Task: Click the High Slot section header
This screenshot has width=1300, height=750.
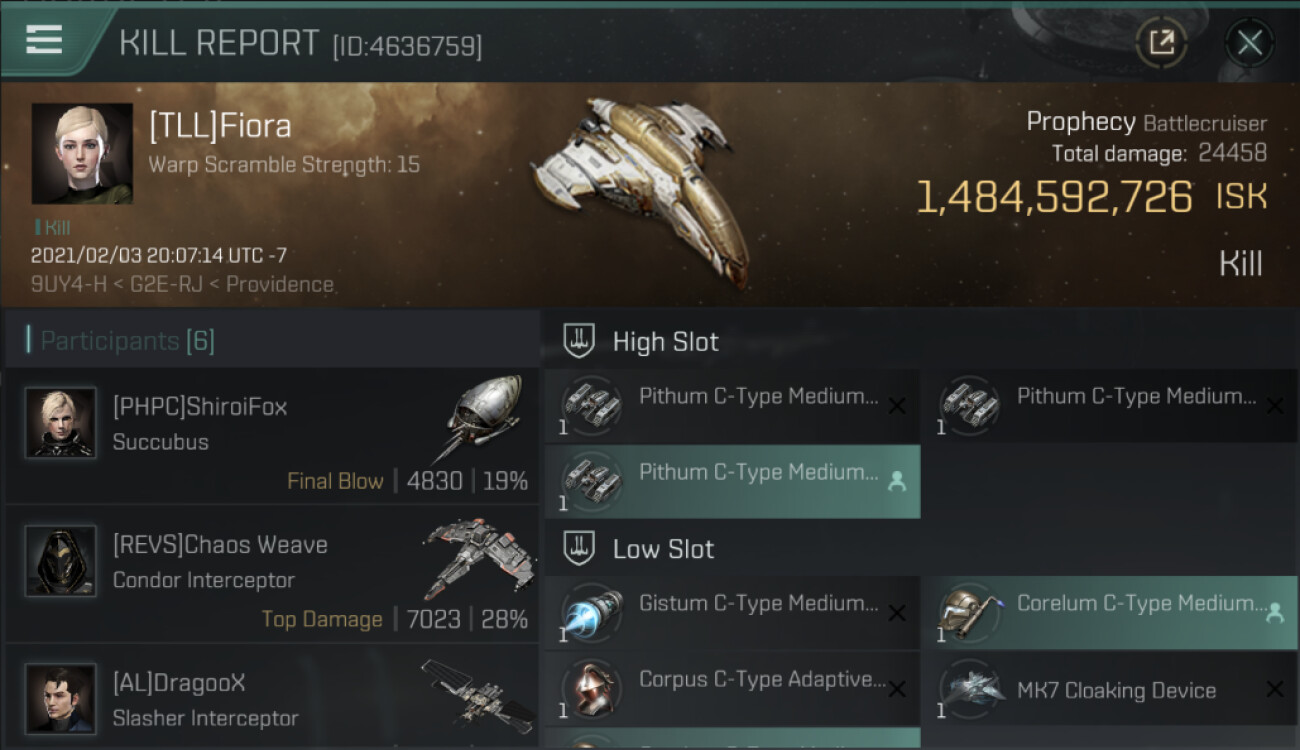Action: coord(665,342)
